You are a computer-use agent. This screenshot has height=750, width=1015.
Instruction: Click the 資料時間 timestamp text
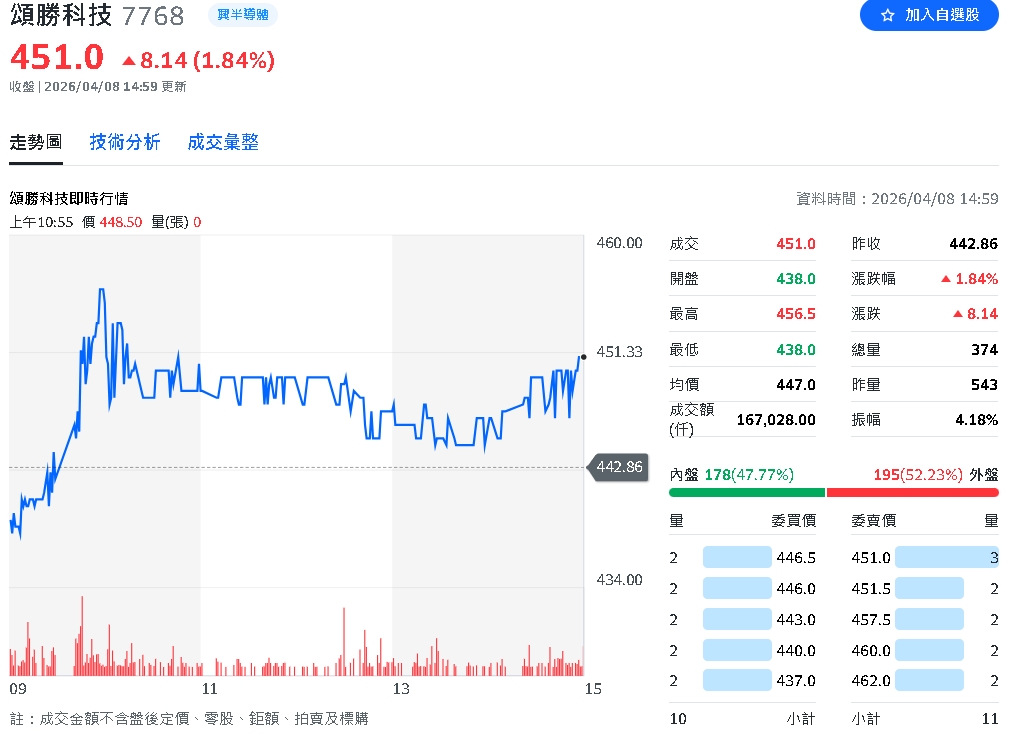coord(895,198)
